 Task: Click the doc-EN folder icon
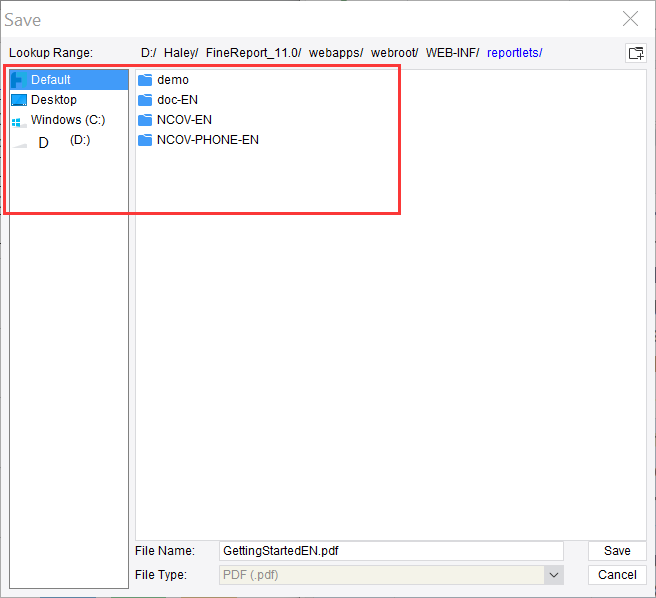[x=145, y=100]
